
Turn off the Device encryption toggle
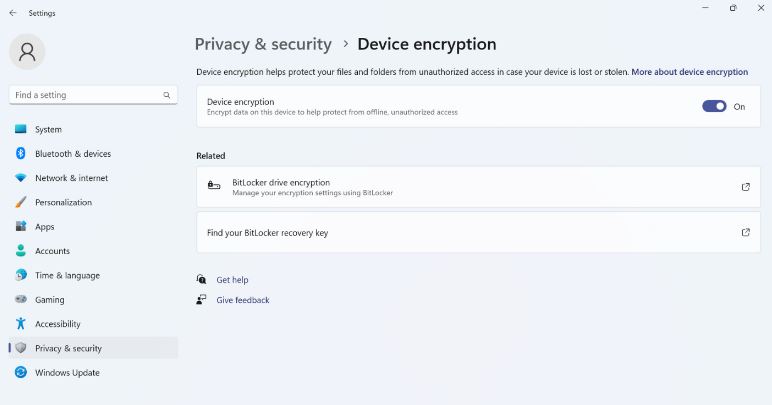tap(714, 106)
